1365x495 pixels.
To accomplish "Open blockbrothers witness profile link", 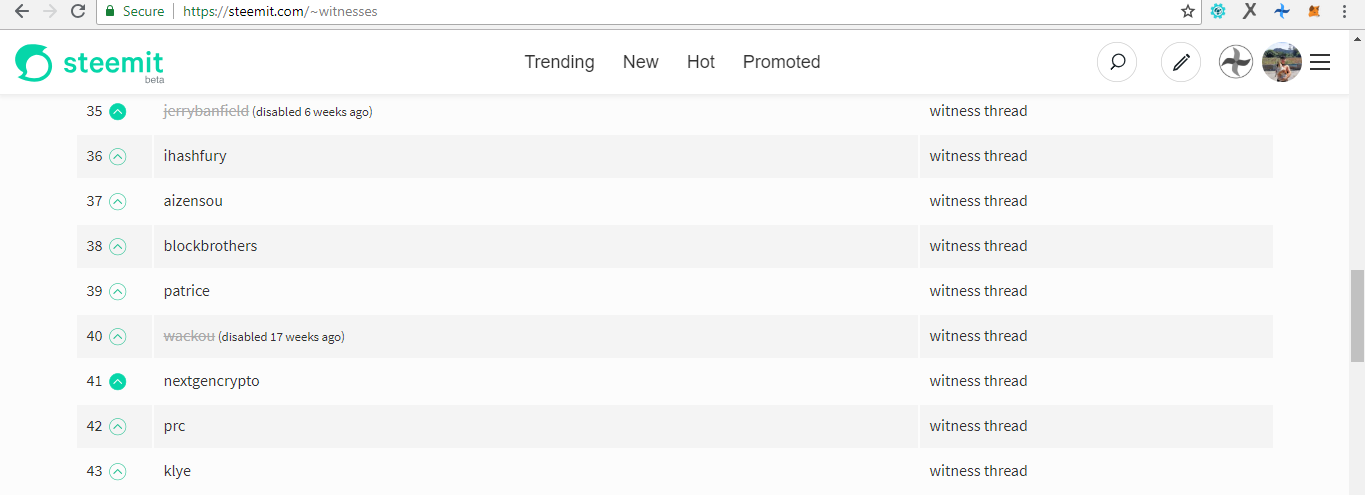I will (210, 246).
